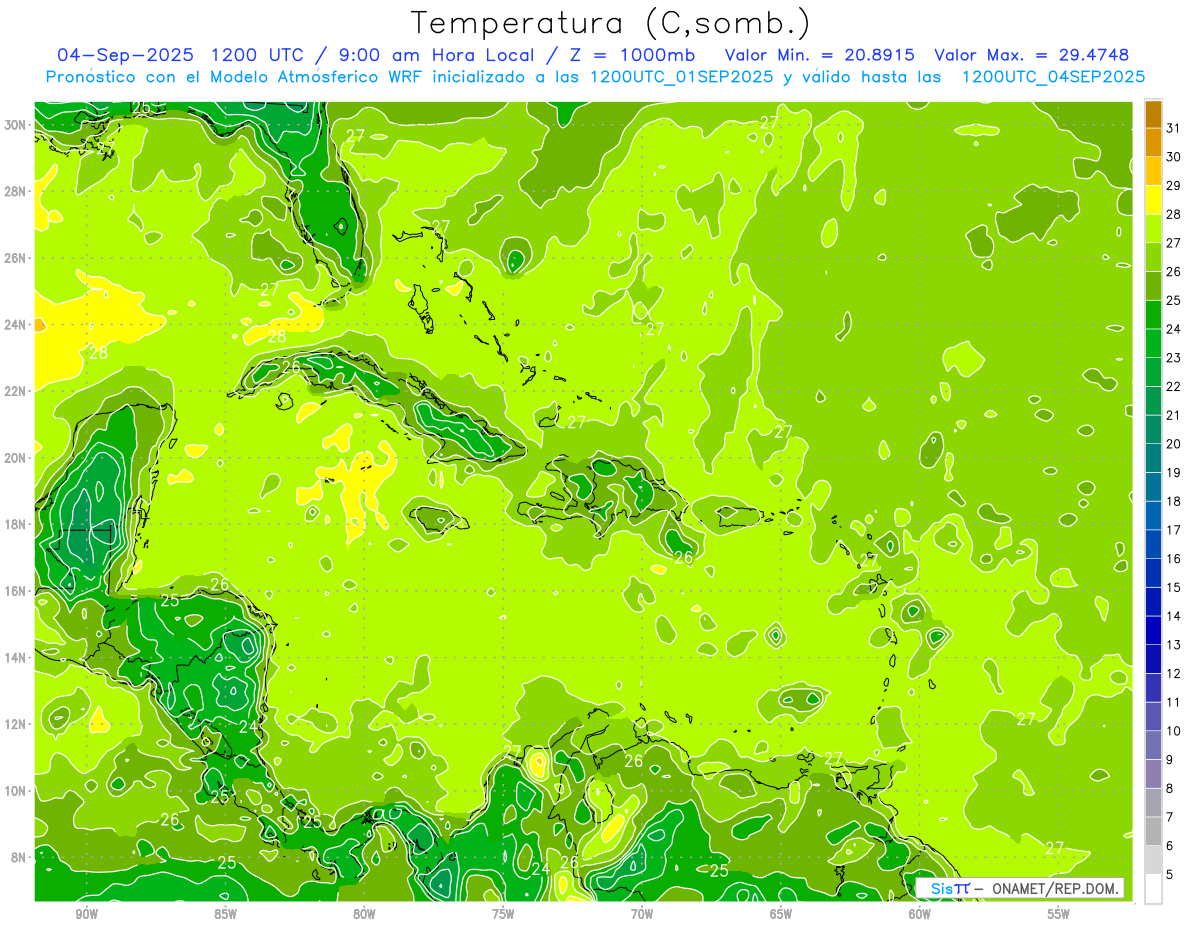Click the 55W longitude axis label
The image size is (1200, 927).
click(1059, 914)
